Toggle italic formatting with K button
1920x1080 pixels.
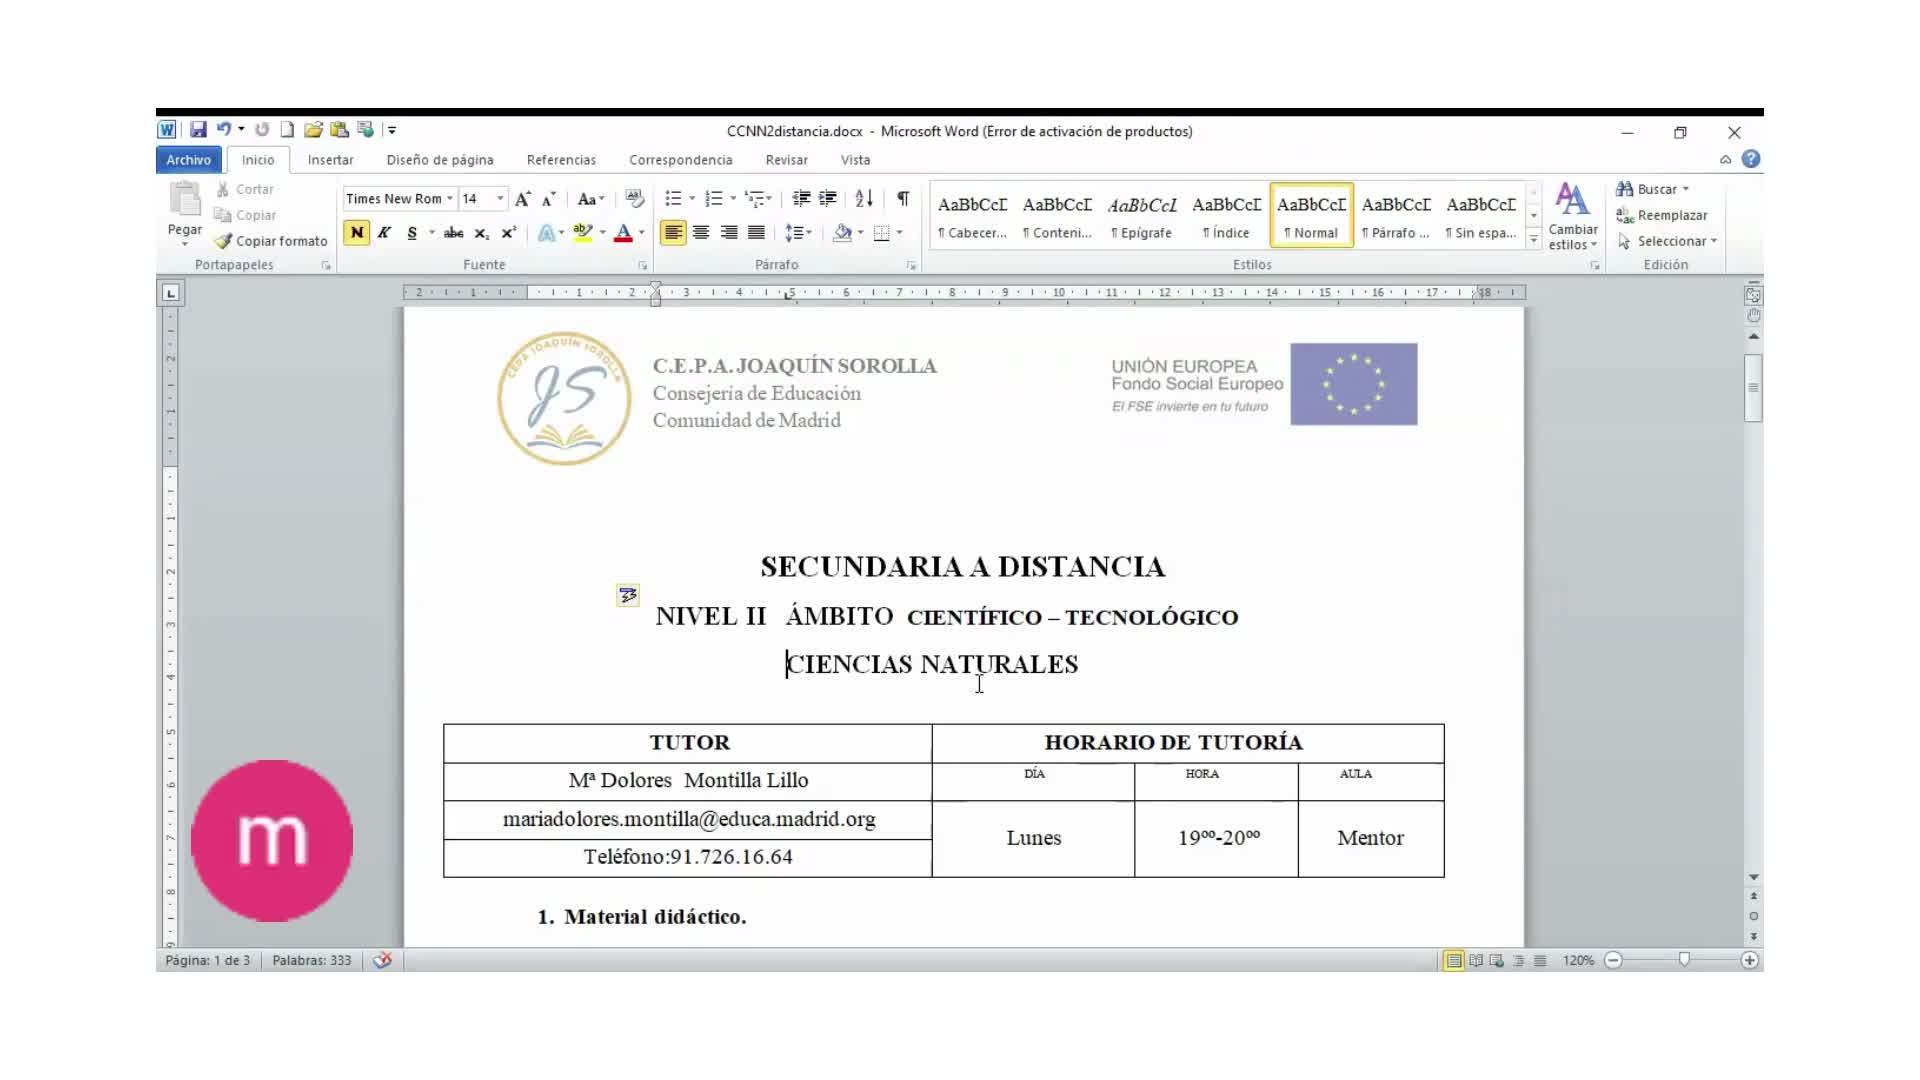[x=384, y=232]
